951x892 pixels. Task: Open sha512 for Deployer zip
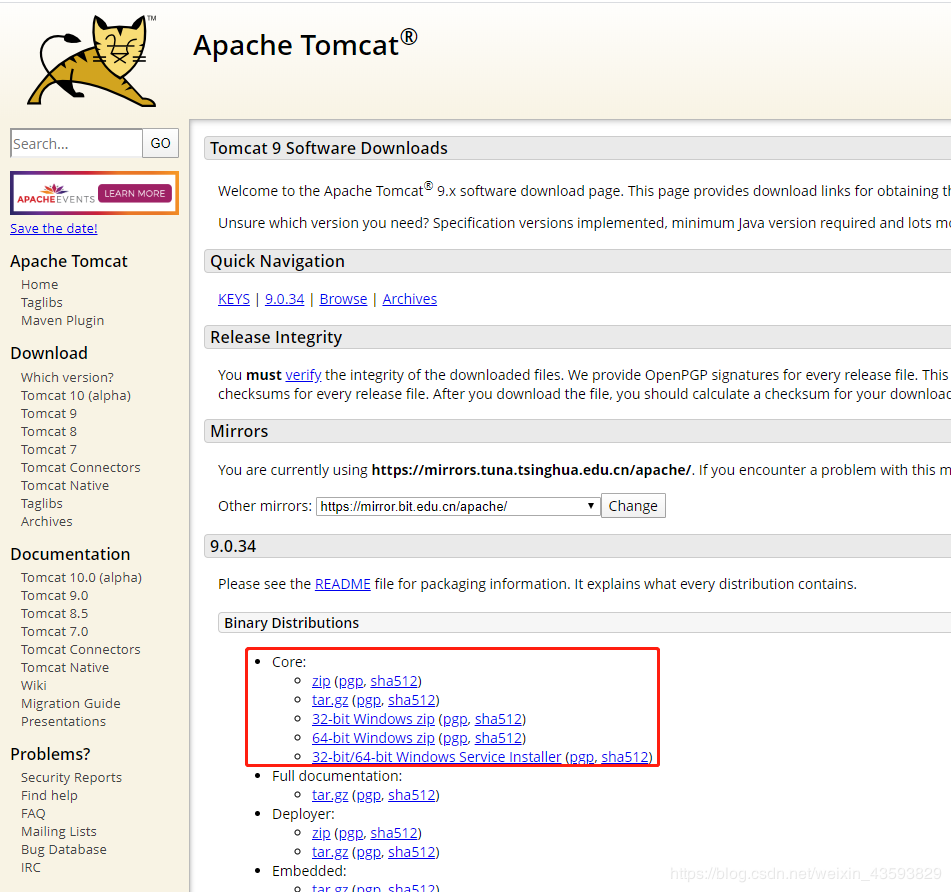point(394,833)
